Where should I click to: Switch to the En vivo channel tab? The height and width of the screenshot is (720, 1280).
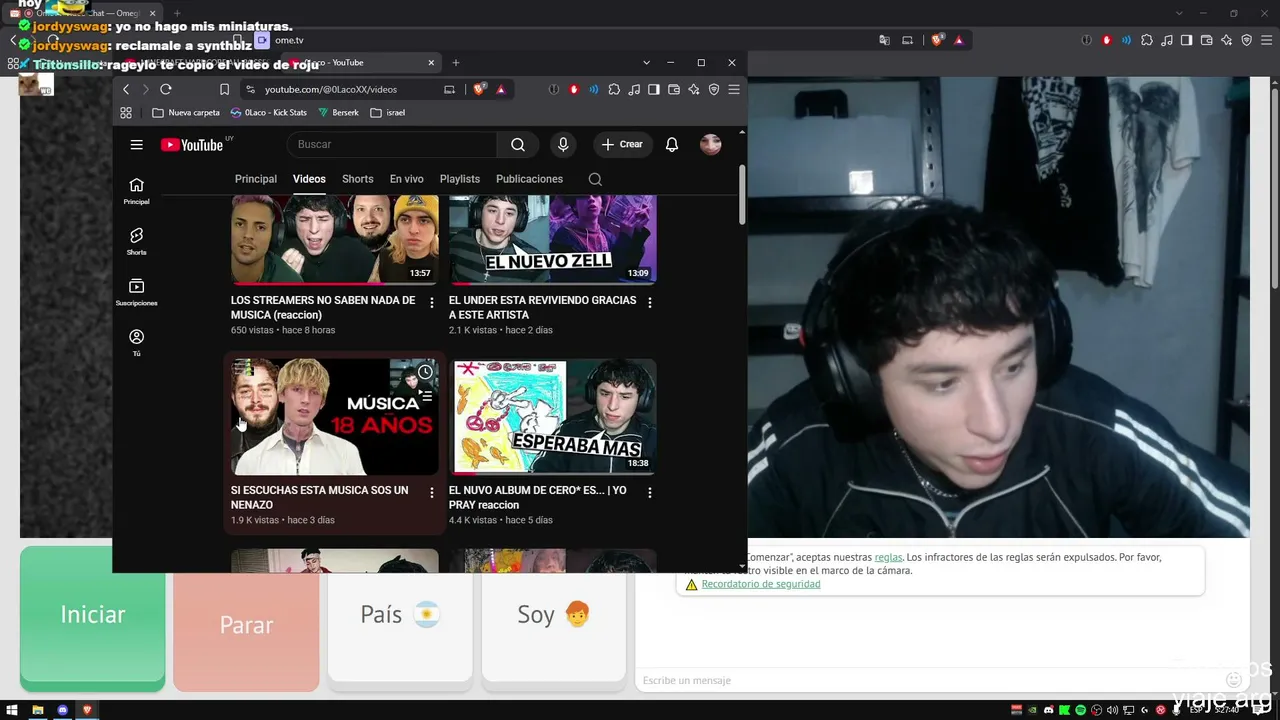(407, 179)
